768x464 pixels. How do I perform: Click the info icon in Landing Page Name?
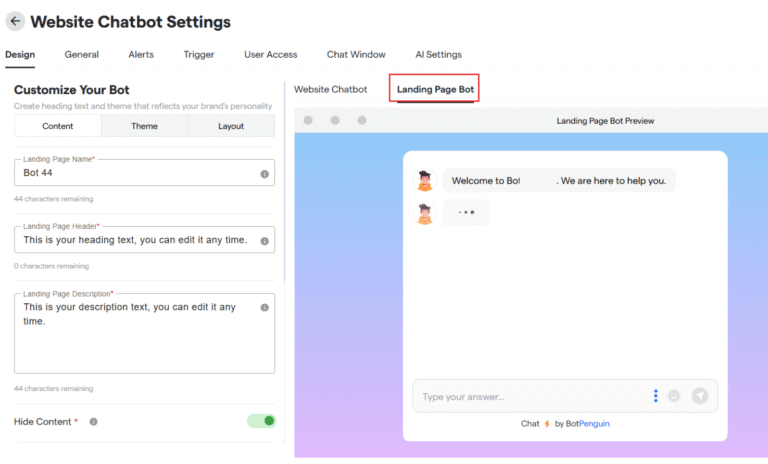pos(264,174)
